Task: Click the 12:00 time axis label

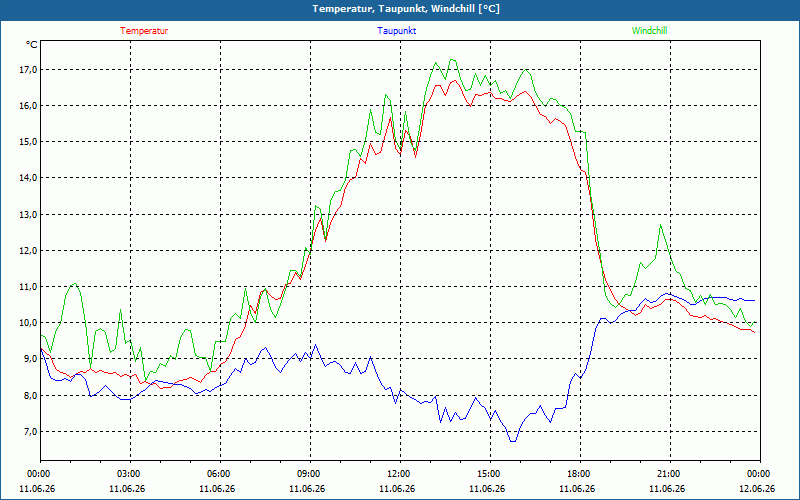Action: click(399, 473)
